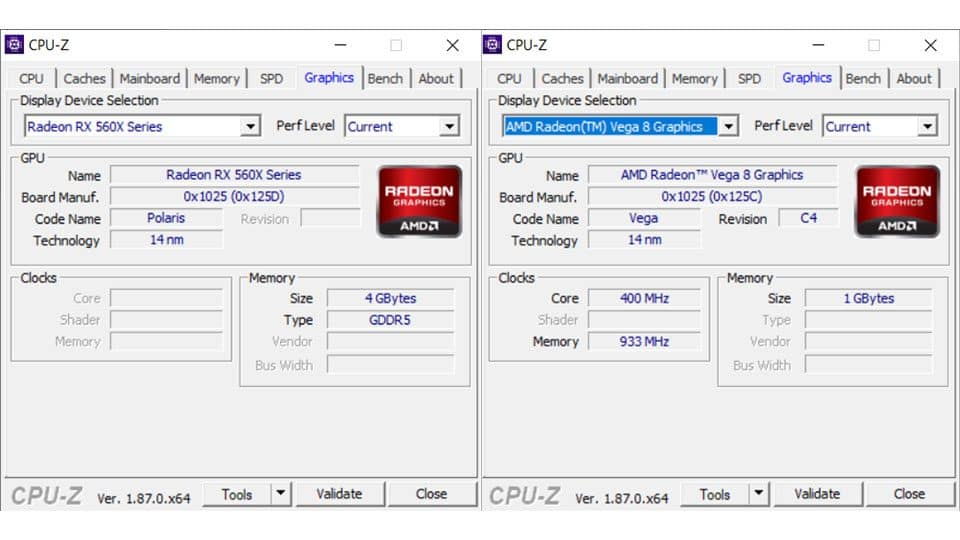The height and width of the screenshot is (540, 960).
Task: Click version text Ver. 1.87.0.x64 in right window
Action: (621, 498)
